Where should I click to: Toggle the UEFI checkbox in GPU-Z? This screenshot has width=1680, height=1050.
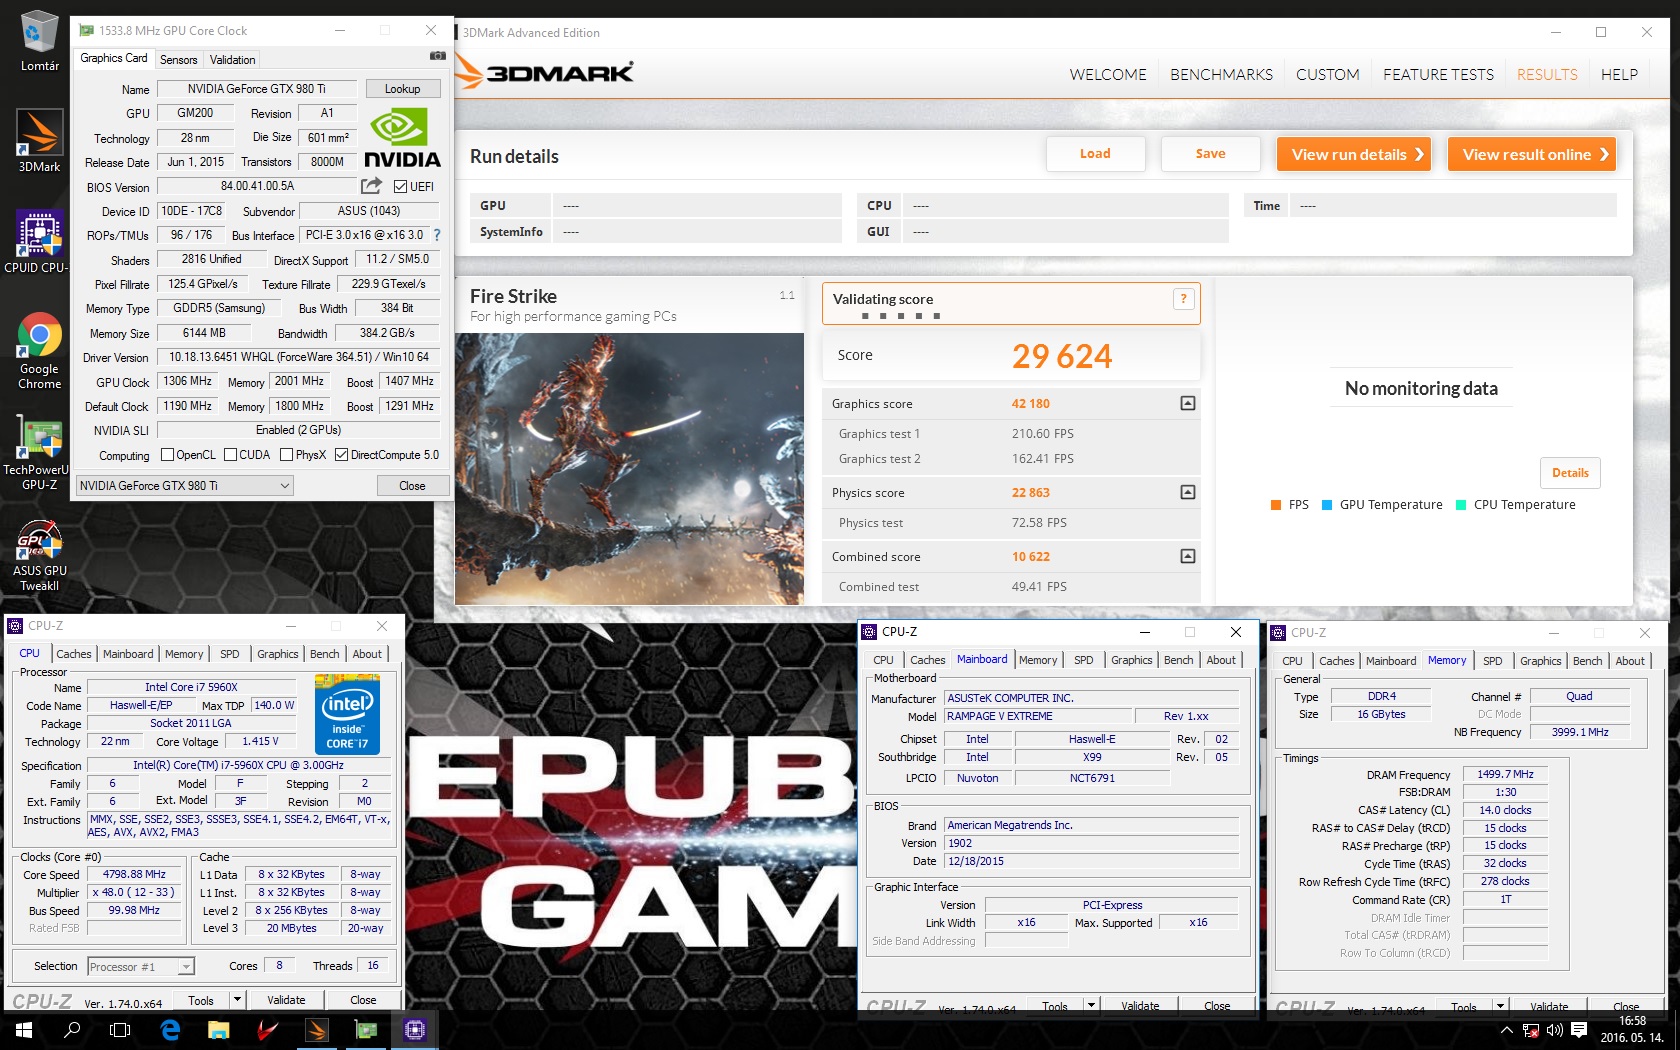tap(400, 187)
